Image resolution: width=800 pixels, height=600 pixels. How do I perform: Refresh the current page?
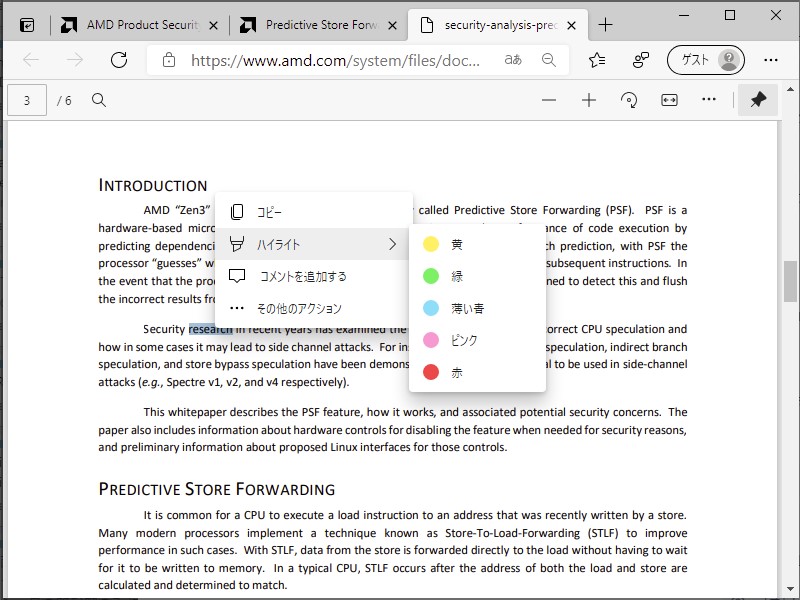point(119,60)
